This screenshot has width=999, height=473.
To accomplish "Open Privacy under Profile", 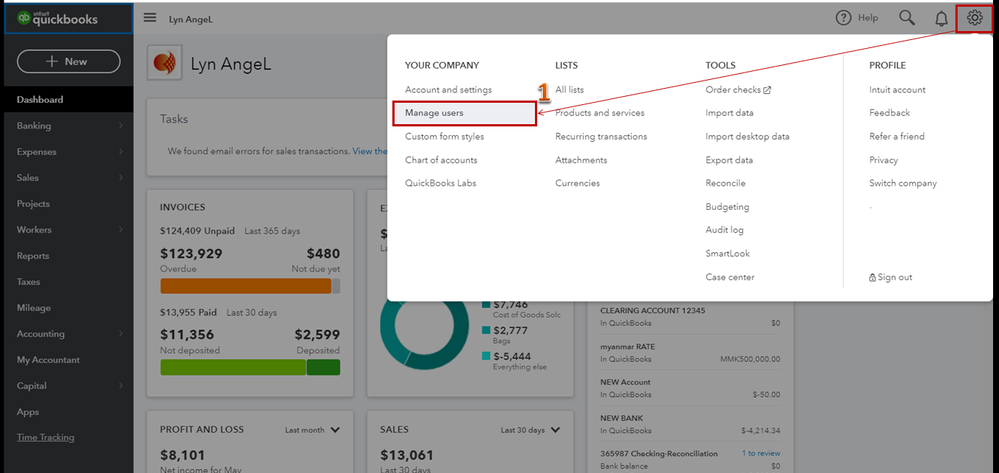I will 884,160.
